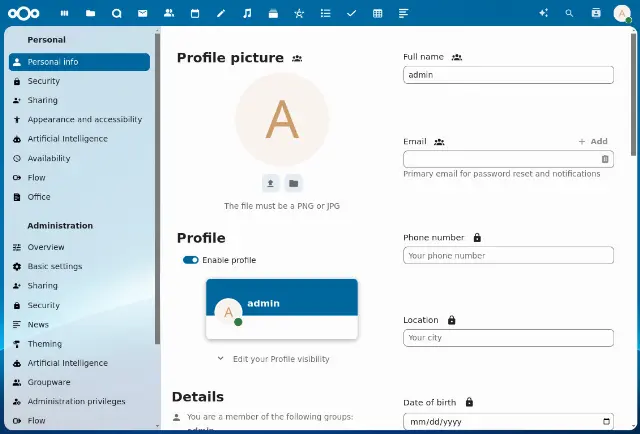
Task: Open the Notes pencil app icon
Action: coord(221,13)
